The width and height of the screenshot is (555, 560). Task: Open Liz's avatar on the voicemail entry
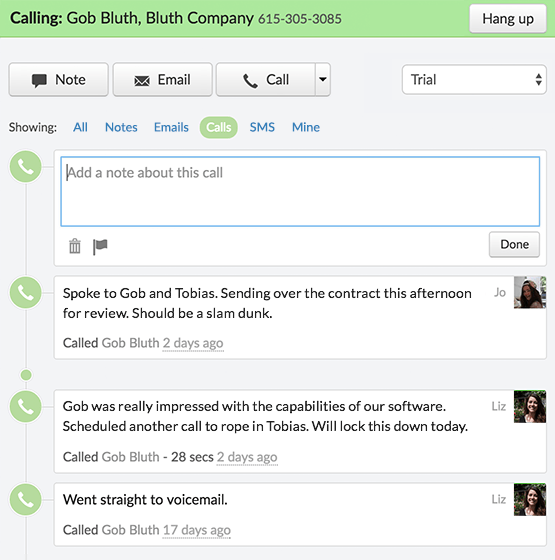530,499
